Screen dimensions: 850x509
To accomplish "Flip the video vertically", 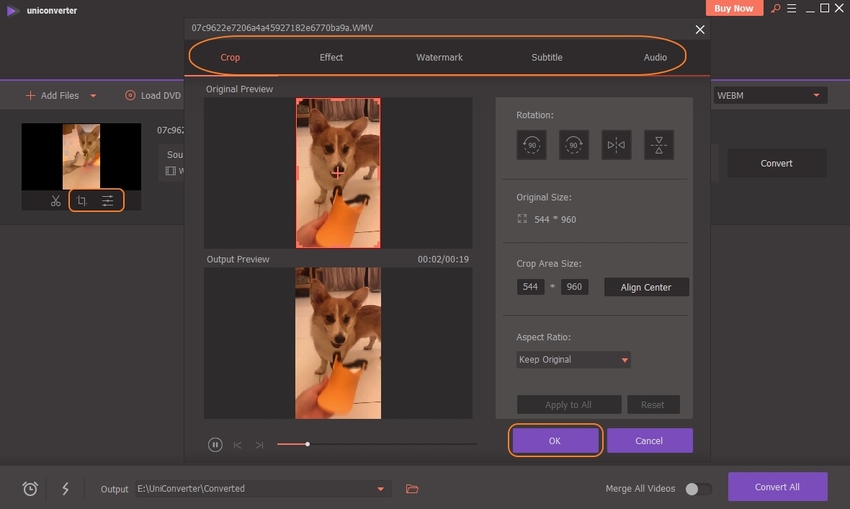I will coord(658,145).
